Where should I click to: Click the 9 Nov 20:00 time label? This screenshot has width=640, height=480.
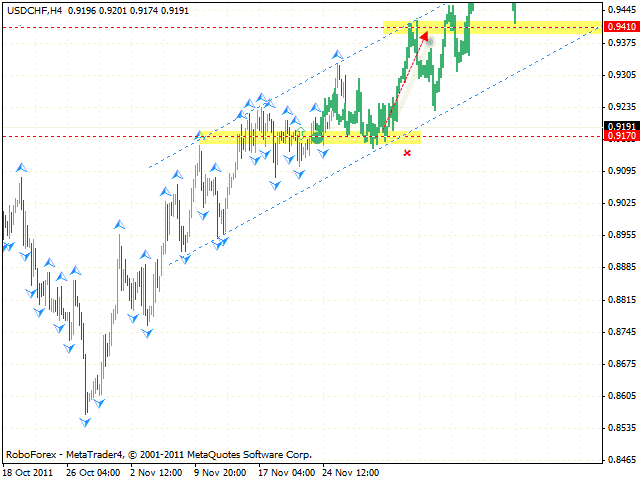(x=228, y=471)
